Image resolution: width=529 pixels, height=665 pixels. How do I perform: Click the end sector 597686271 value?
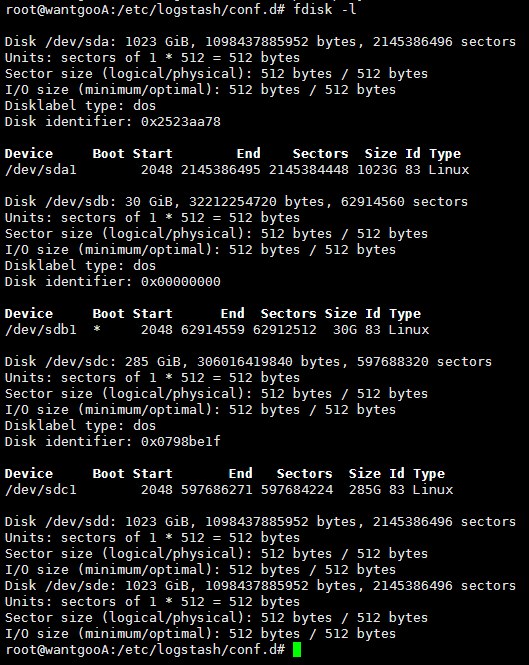[216, 489]
